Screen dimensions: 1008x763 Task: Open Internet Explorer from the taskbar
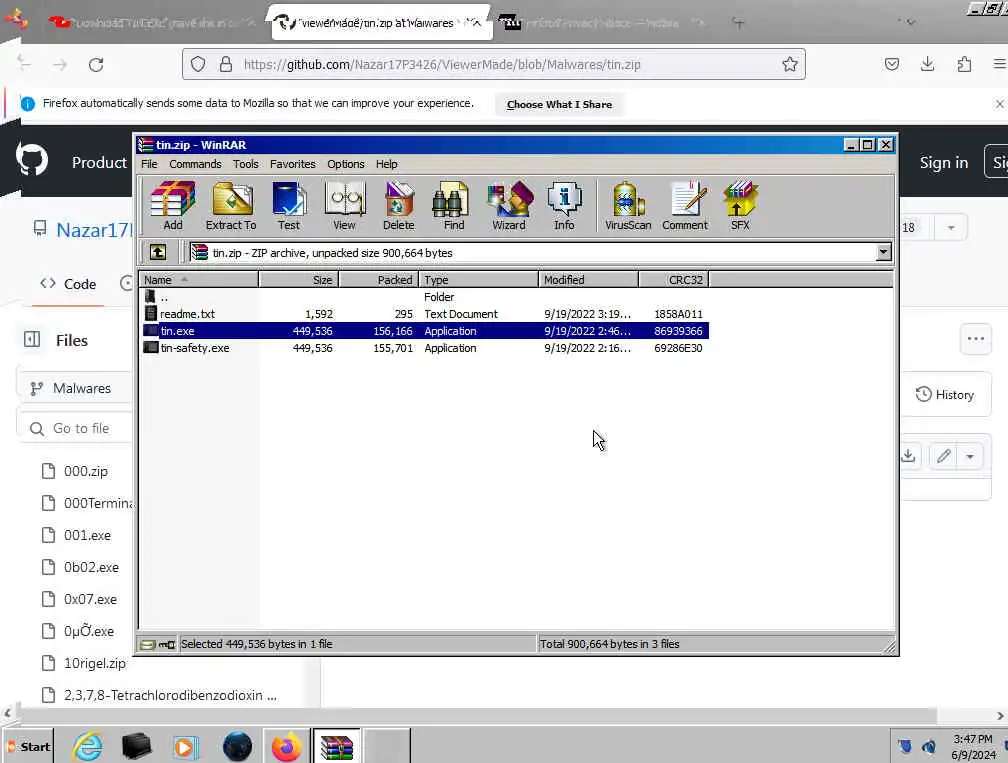(x=87, y=747)
